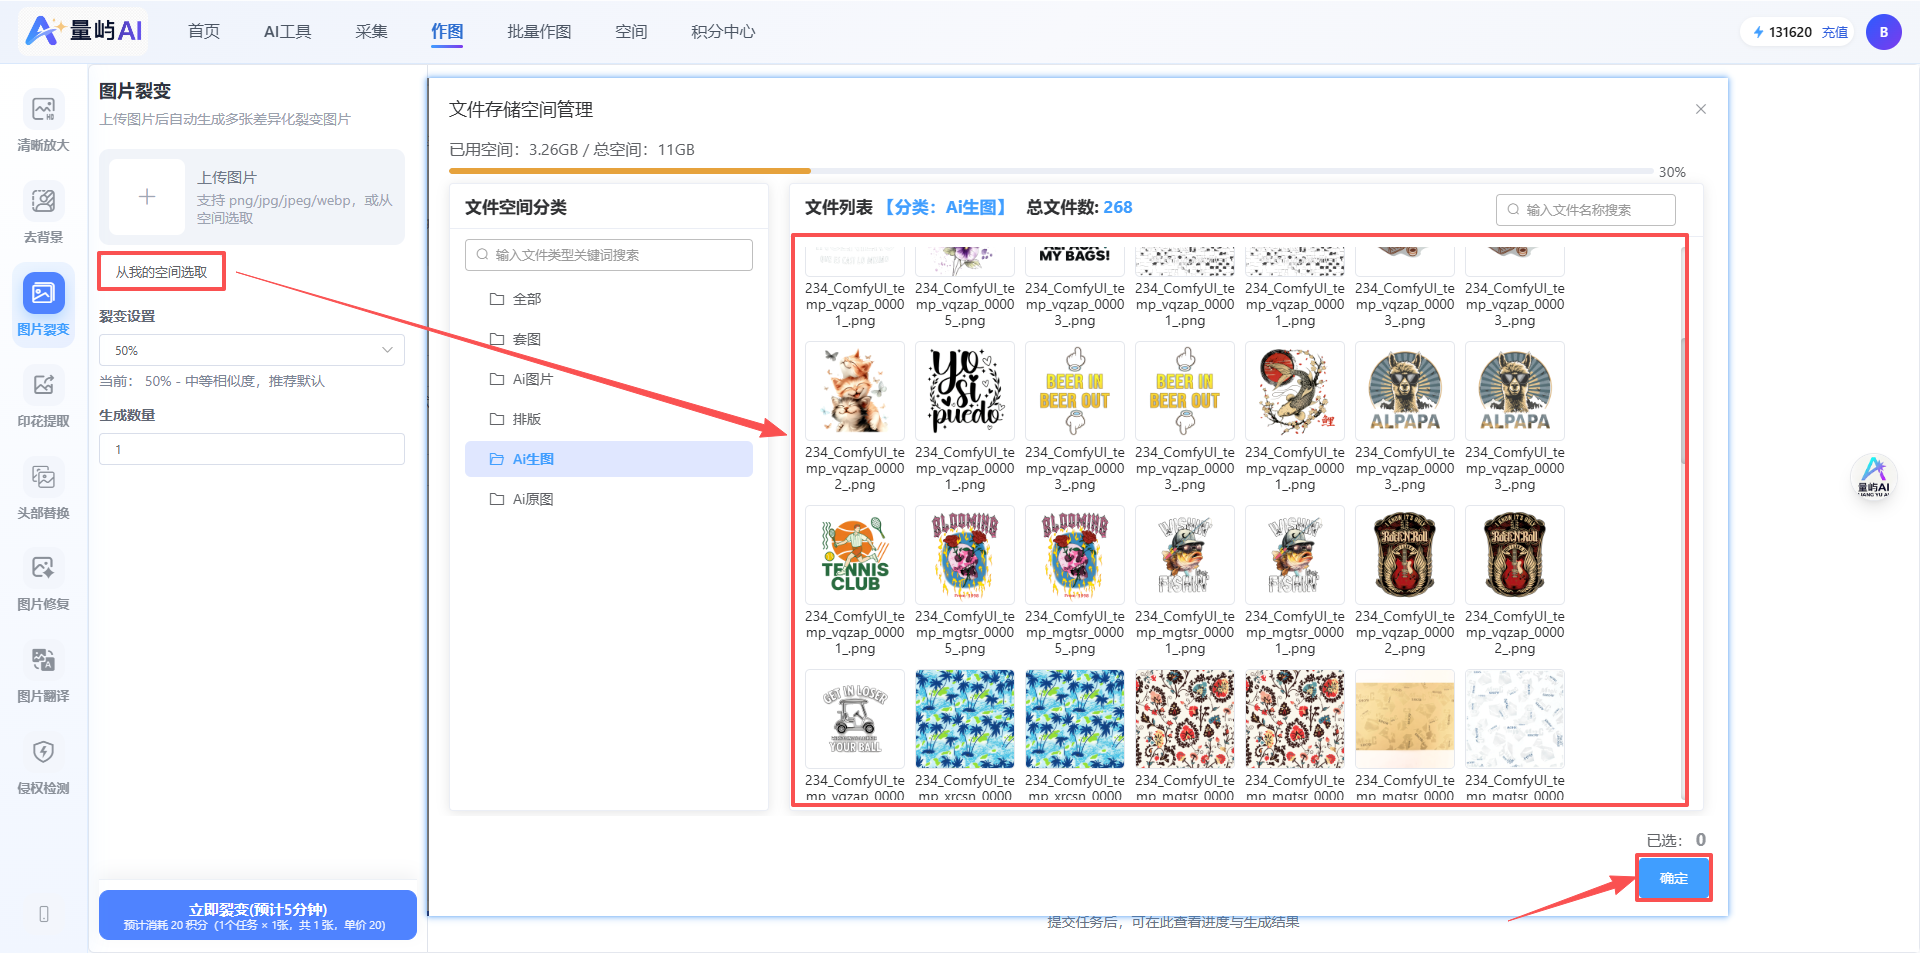Open the 清晰放大 upscaling tool
The height and width of the screenshot is (953, 1920).
click(x=43, y=121)
